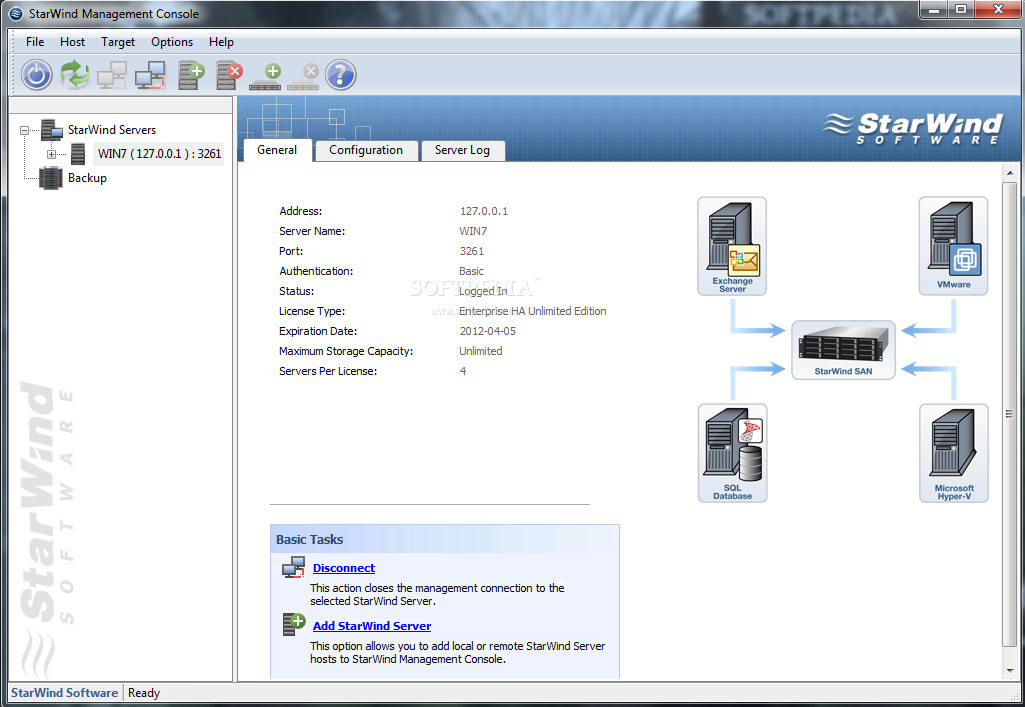This screenshot has height=707, width=1025.
Task: Click the Exchange Server diagram icon
Action: [732, 246]
